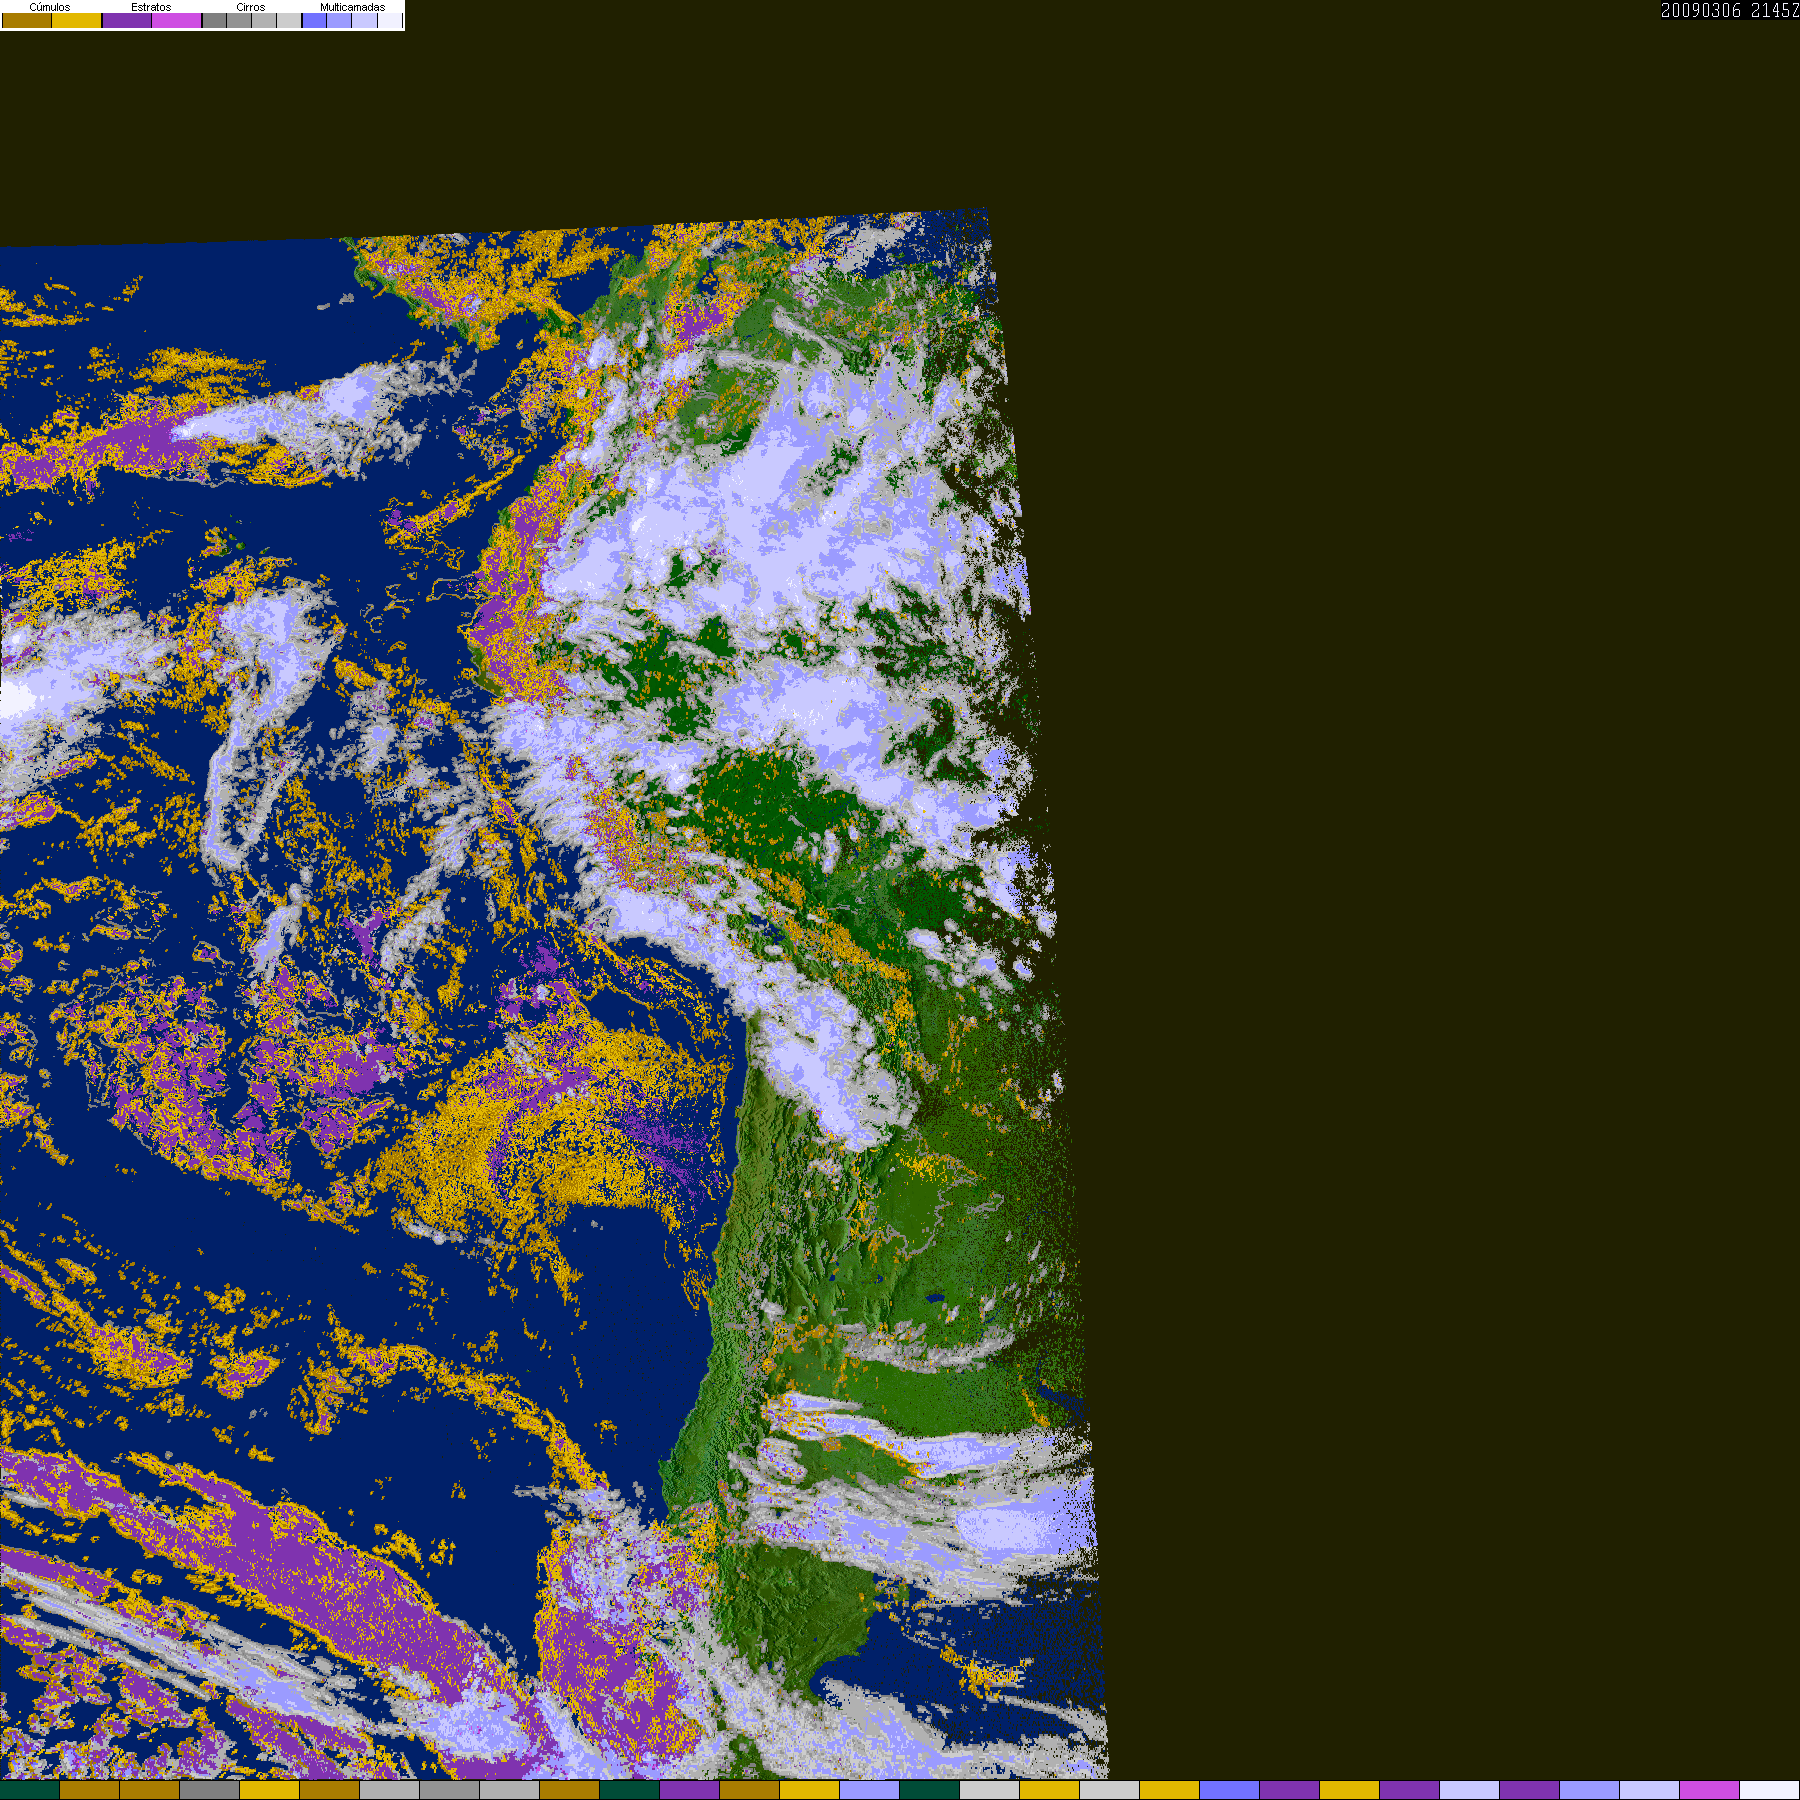Viewport: 1800px width, 1800px height.
Task: Pick the second-lightest gray Cirros swatch
Action: (x=264, y=21)
